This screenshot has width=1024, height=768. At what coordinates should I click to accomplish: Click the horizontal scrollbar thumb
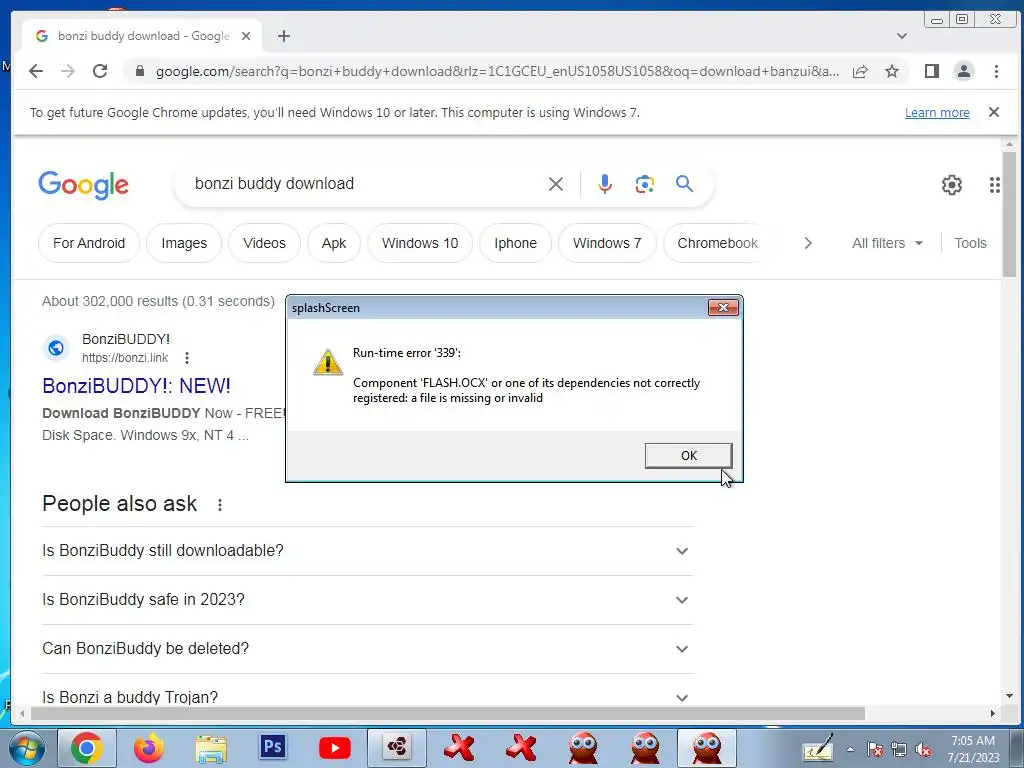pyautogui.click(x=447, y=713)
